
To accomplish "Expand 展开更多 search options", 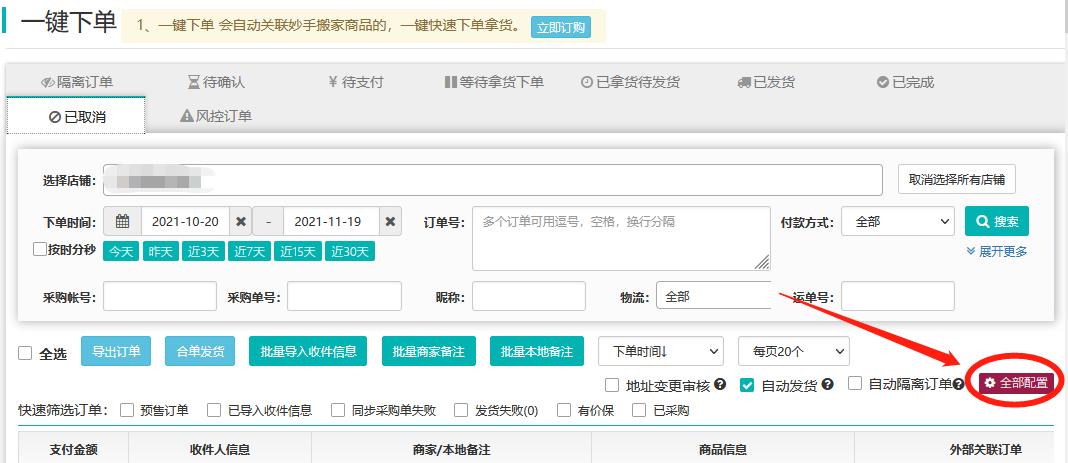I will pyautogui.click(x=996, y=251).
